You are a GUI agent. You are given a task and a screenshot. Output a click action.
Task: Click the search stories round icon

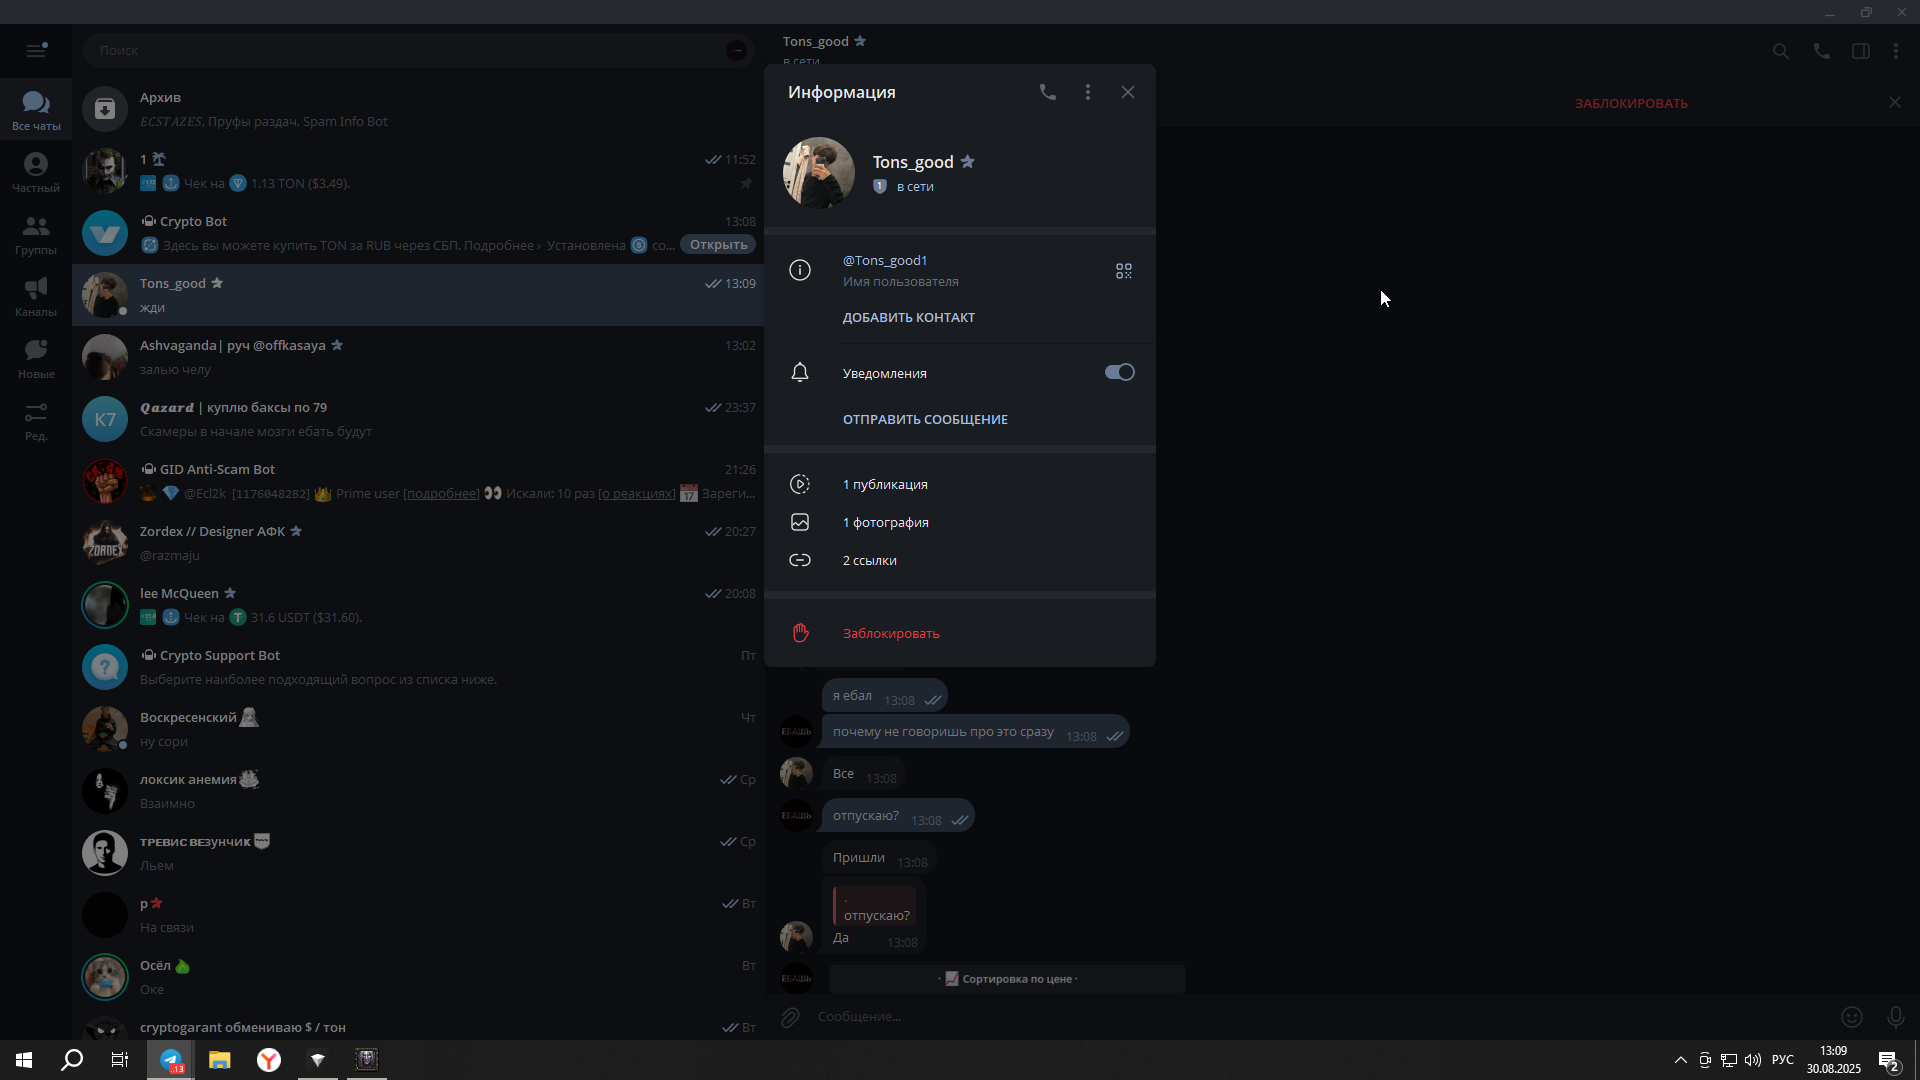[736, 50]
